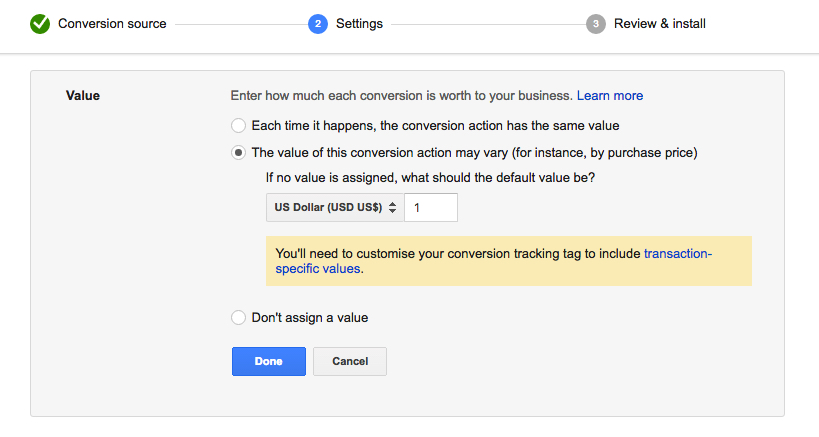Click the currency dropdown up-down arrows icon

point(393,207)
